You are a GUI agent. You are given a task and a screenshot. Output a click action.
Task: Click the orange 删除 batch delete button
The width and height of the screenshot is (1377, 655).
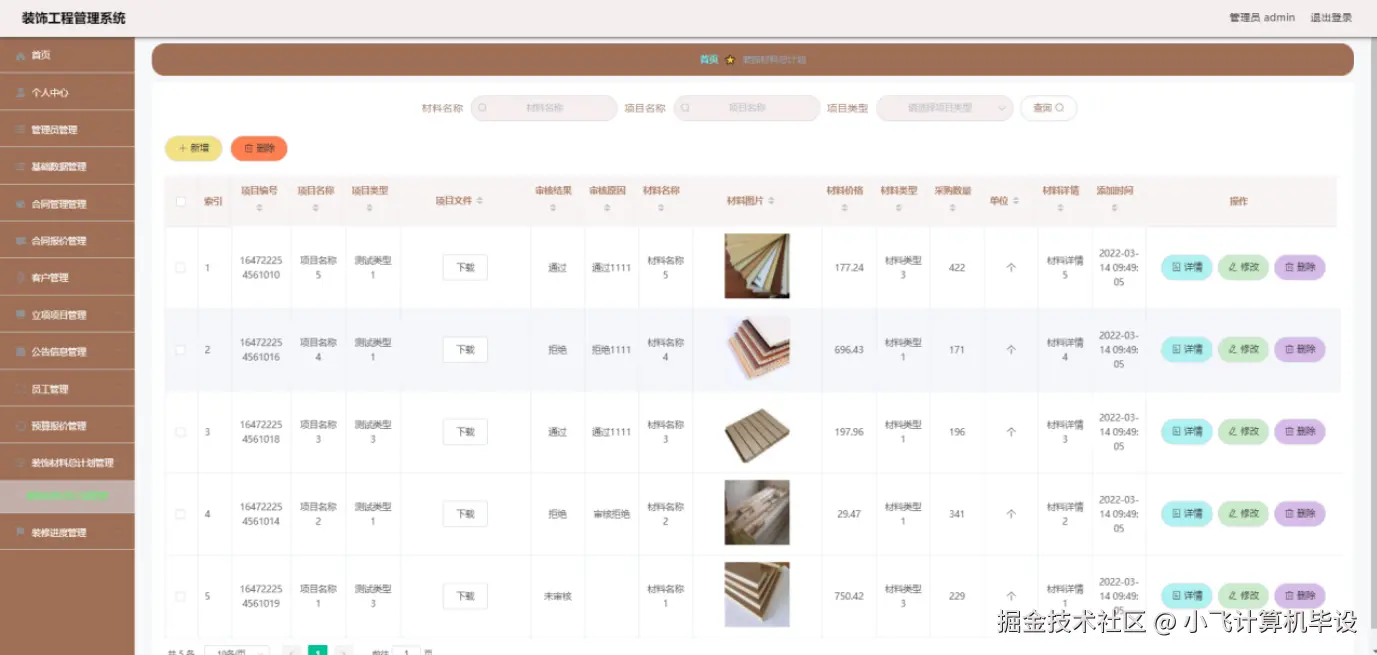259,148
